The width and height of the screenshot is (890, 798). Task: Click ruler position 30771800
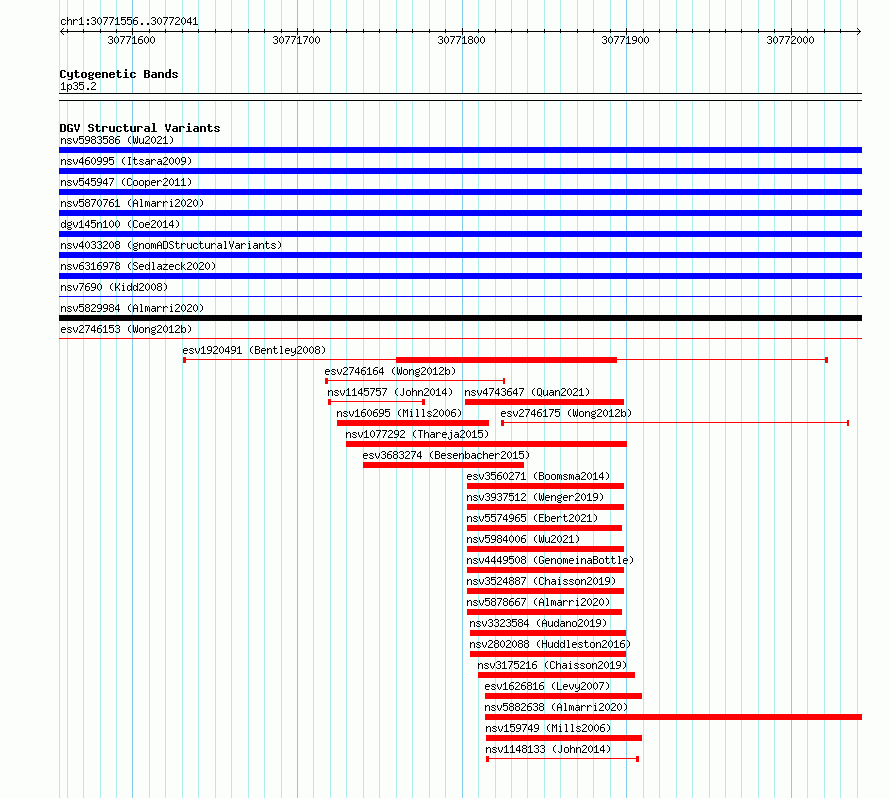pos(461,40)
